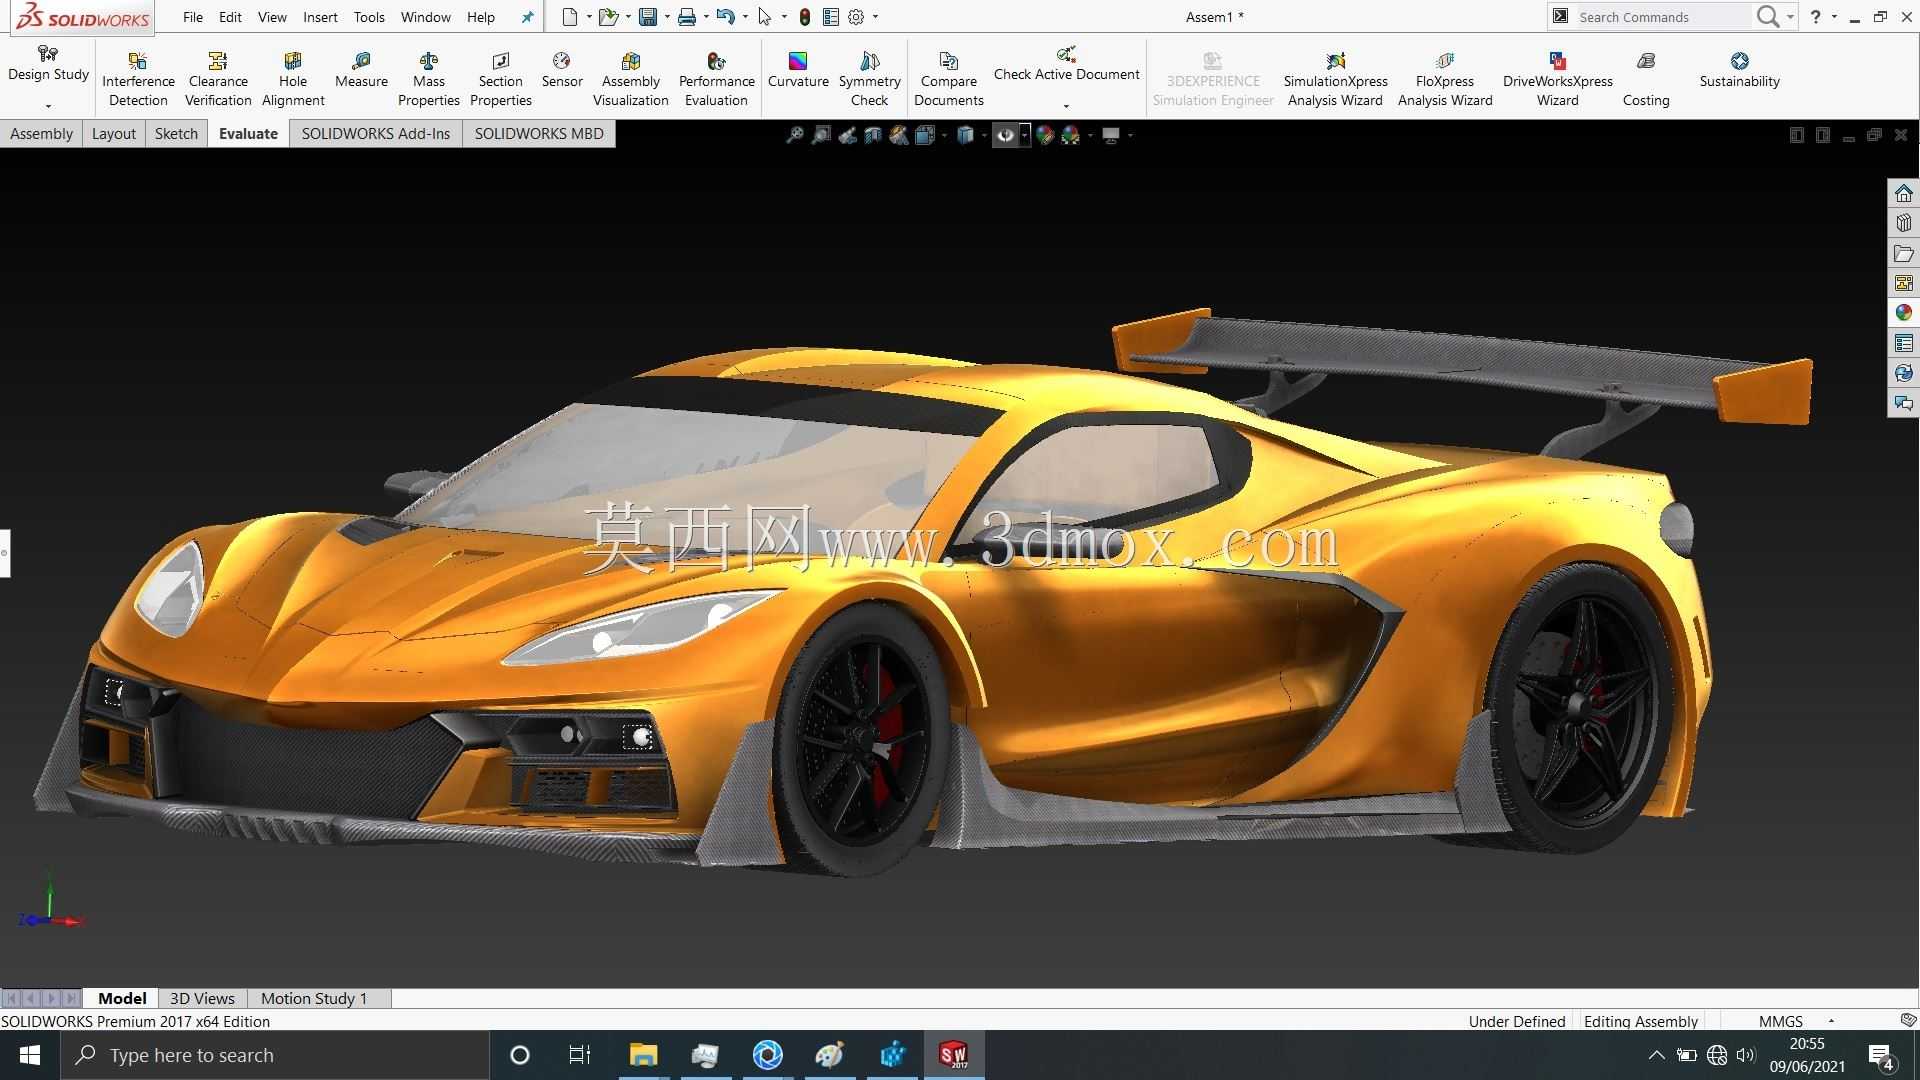Switch to SOLIDWORKS MBD tab
Image resolution: width=1920 pixels, height=1080 pixels.
[x=539, y=133]
